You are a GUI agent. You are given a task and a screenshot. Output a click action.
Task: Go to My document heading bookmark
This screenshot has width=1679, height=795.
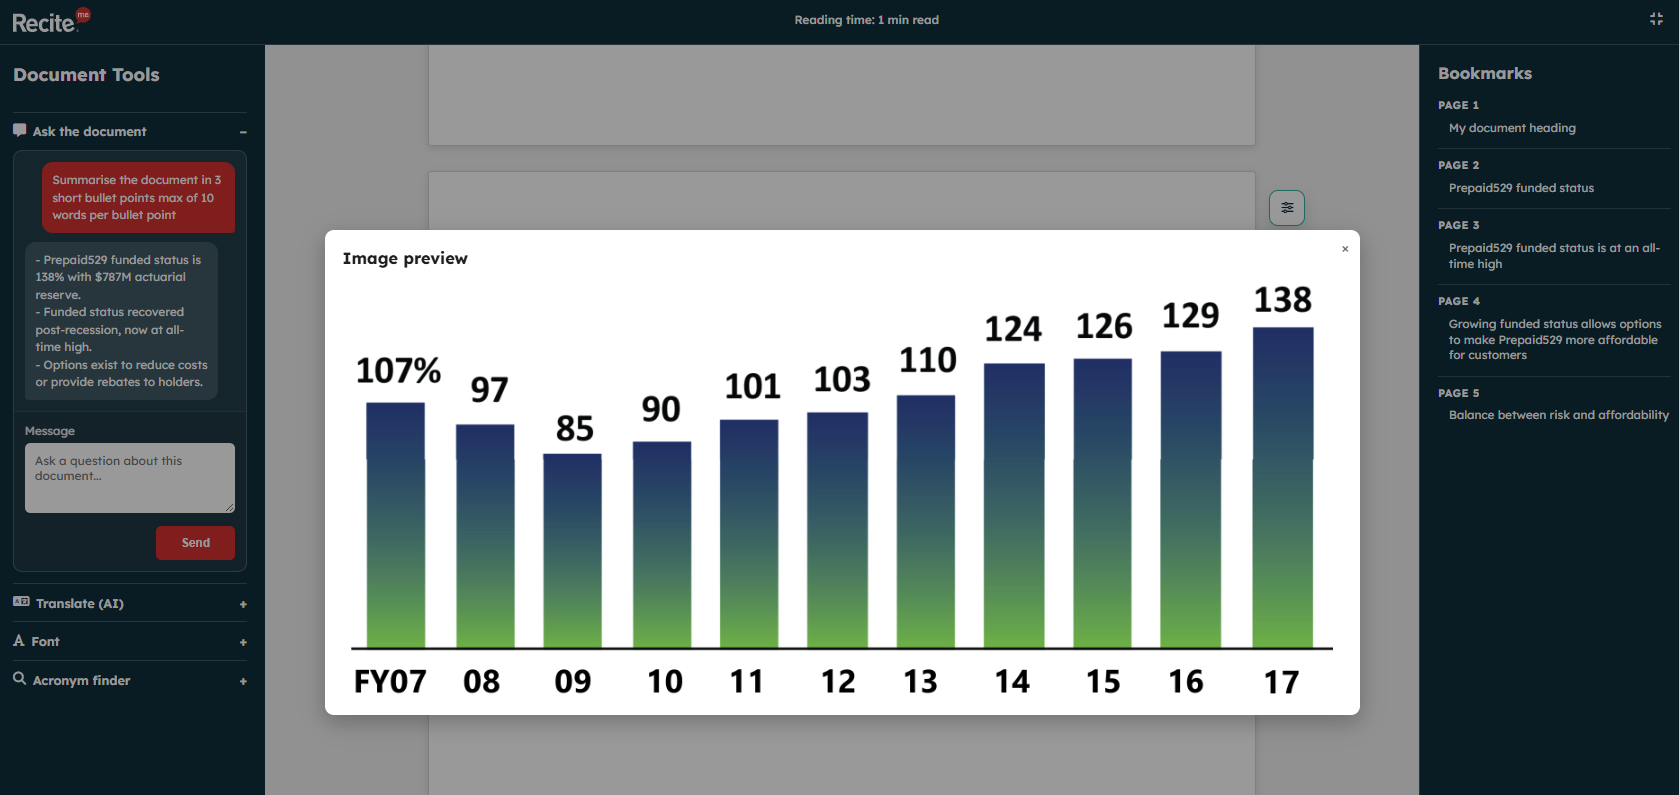pyautogui.click(x=1512, y=128)
